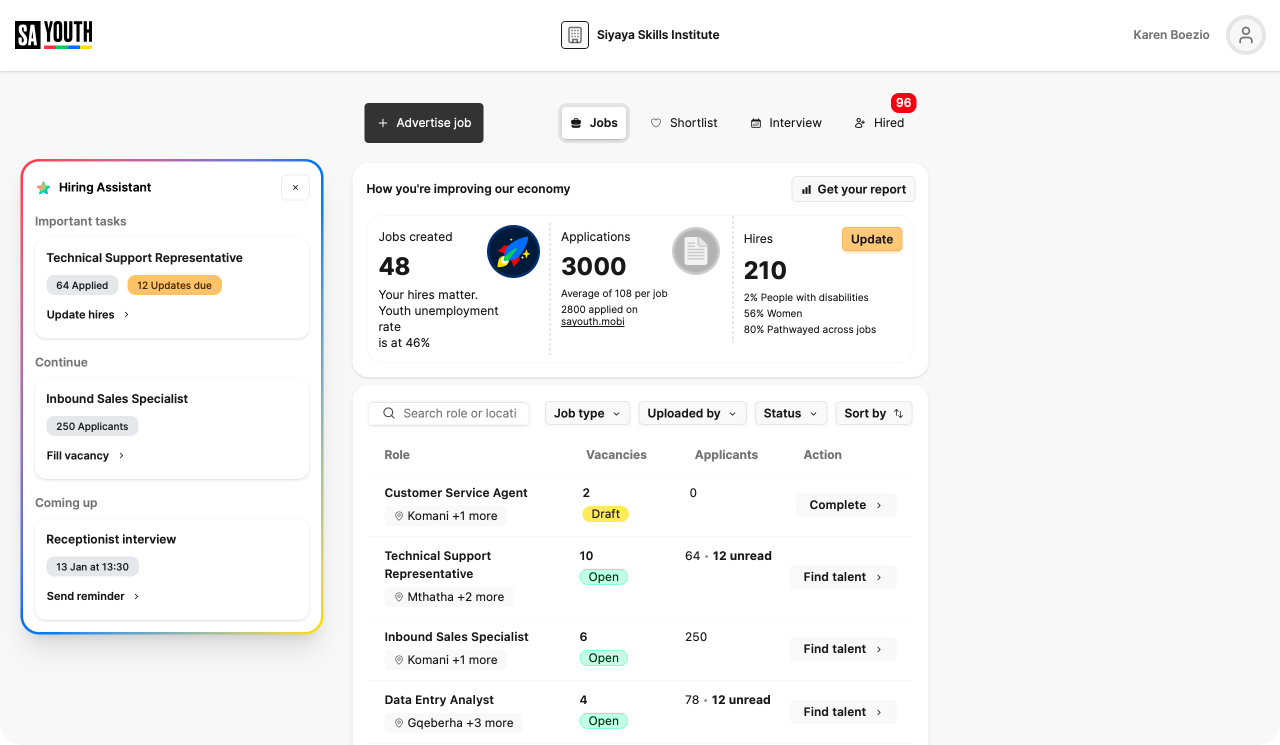Click the 13 Jan at 13:30 badge

[x=92, y=567]
